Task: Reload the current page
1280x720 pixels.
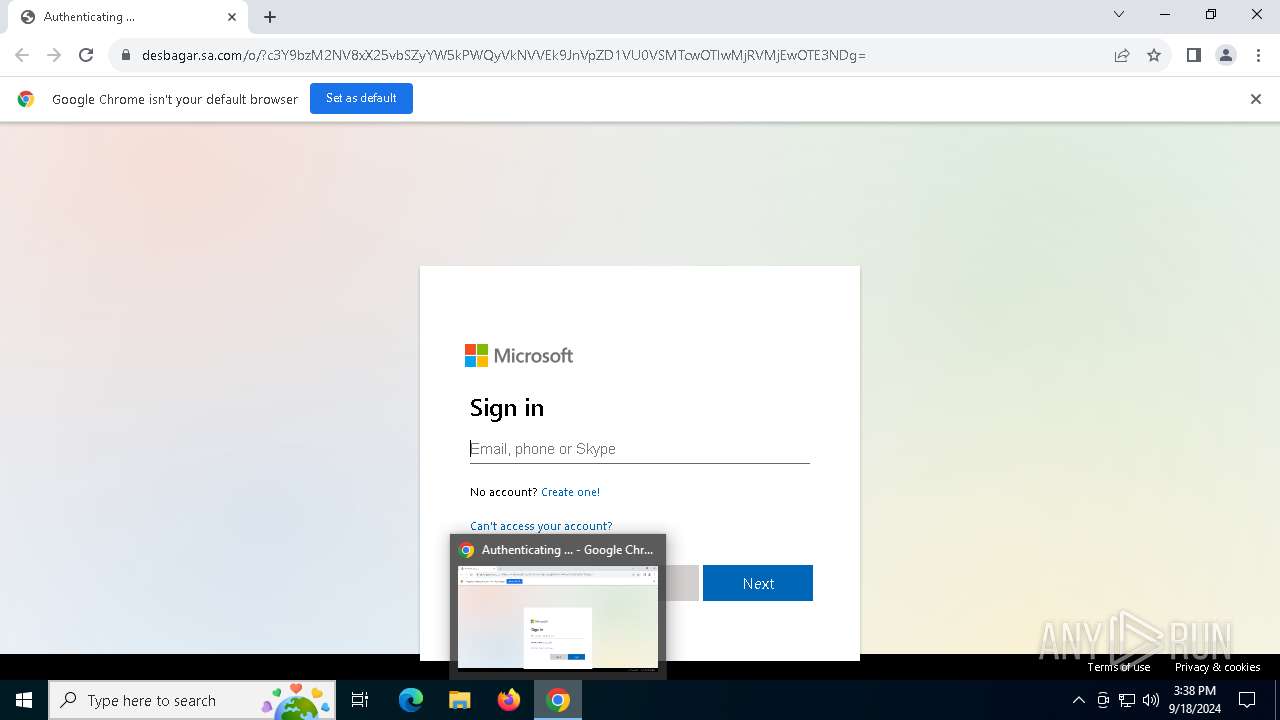Action: click(86, 55)
